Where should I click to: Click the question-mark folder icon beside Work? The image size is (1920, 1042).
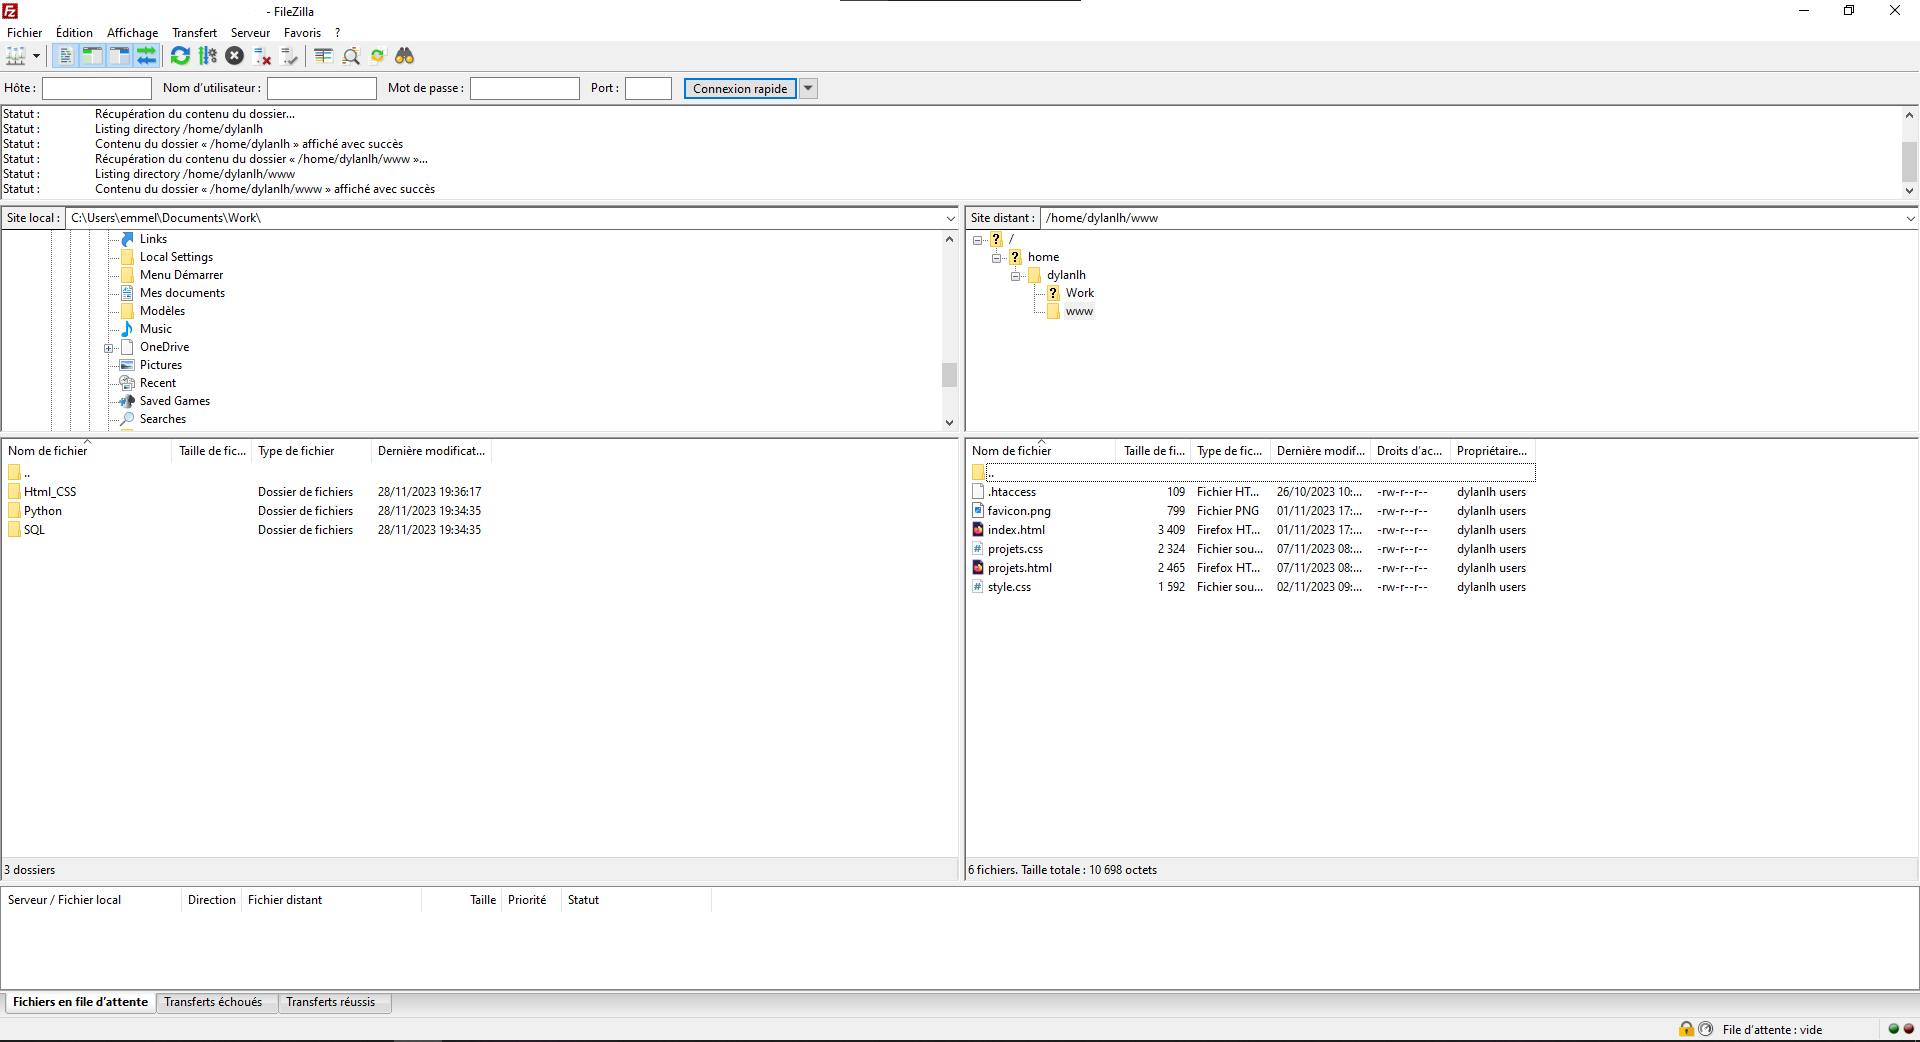click(1053, 293)
